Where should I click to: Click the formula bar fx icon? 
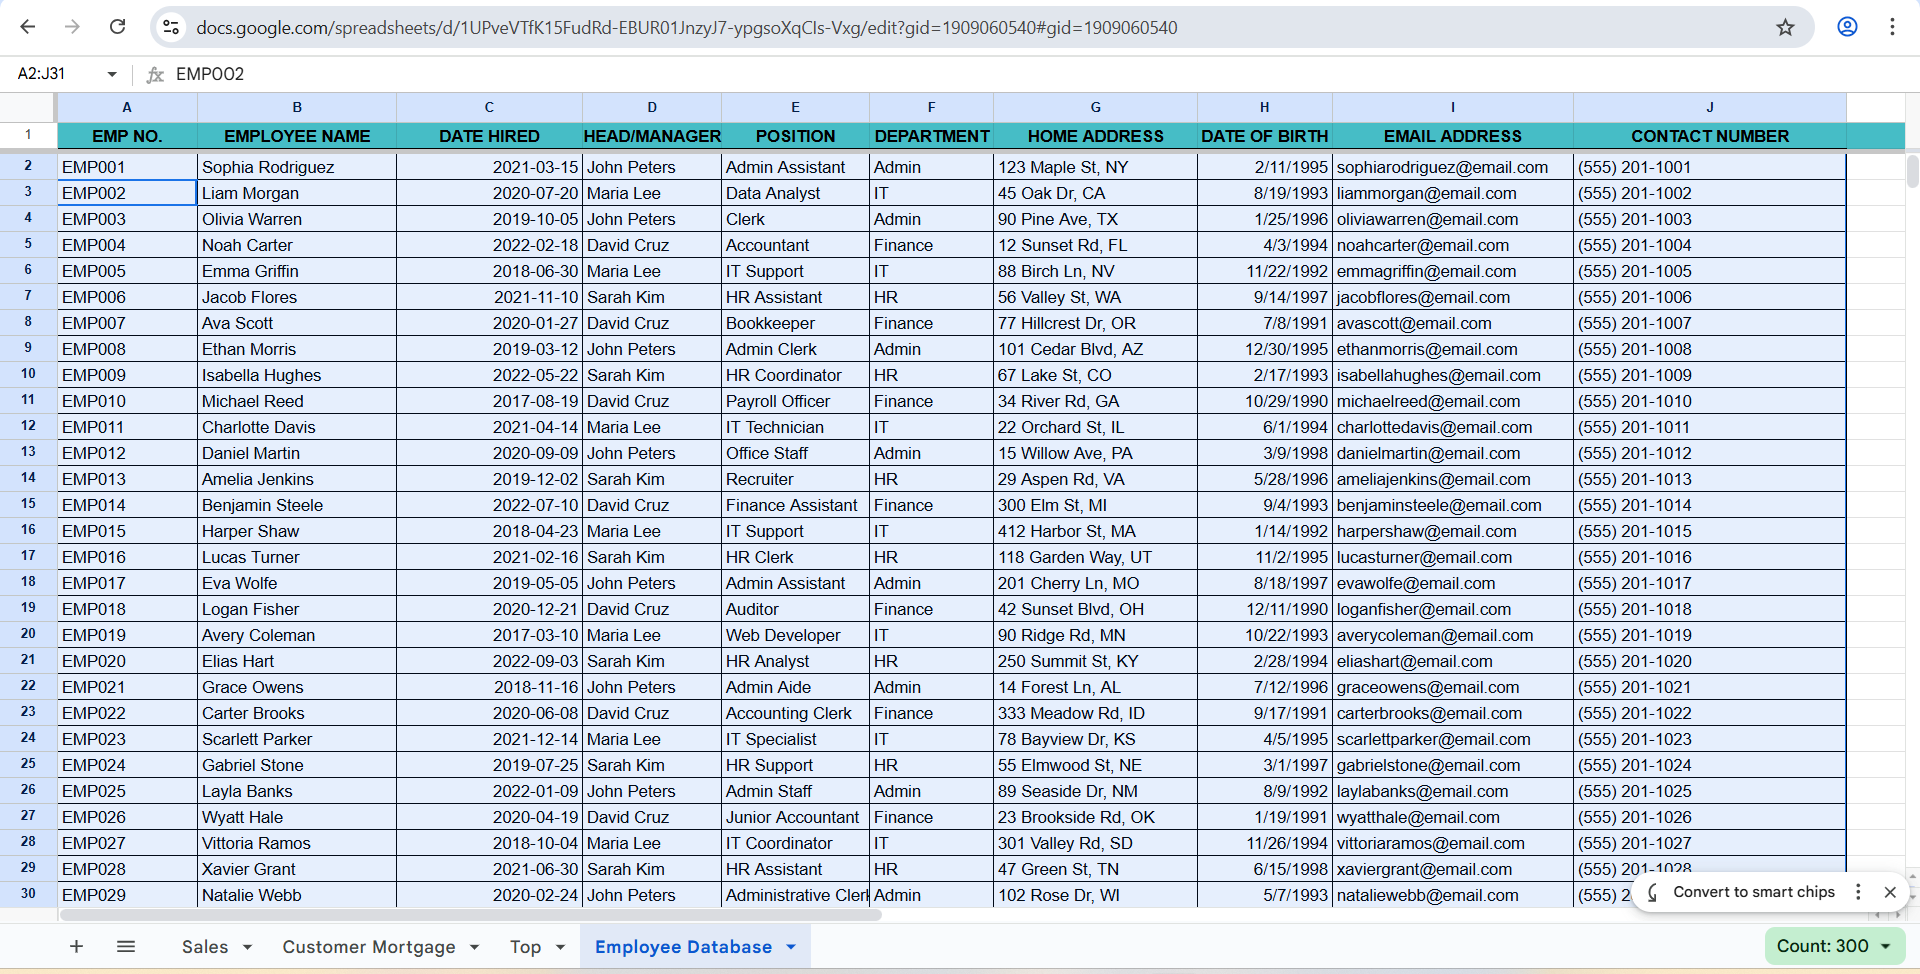[x=154, y=74]
